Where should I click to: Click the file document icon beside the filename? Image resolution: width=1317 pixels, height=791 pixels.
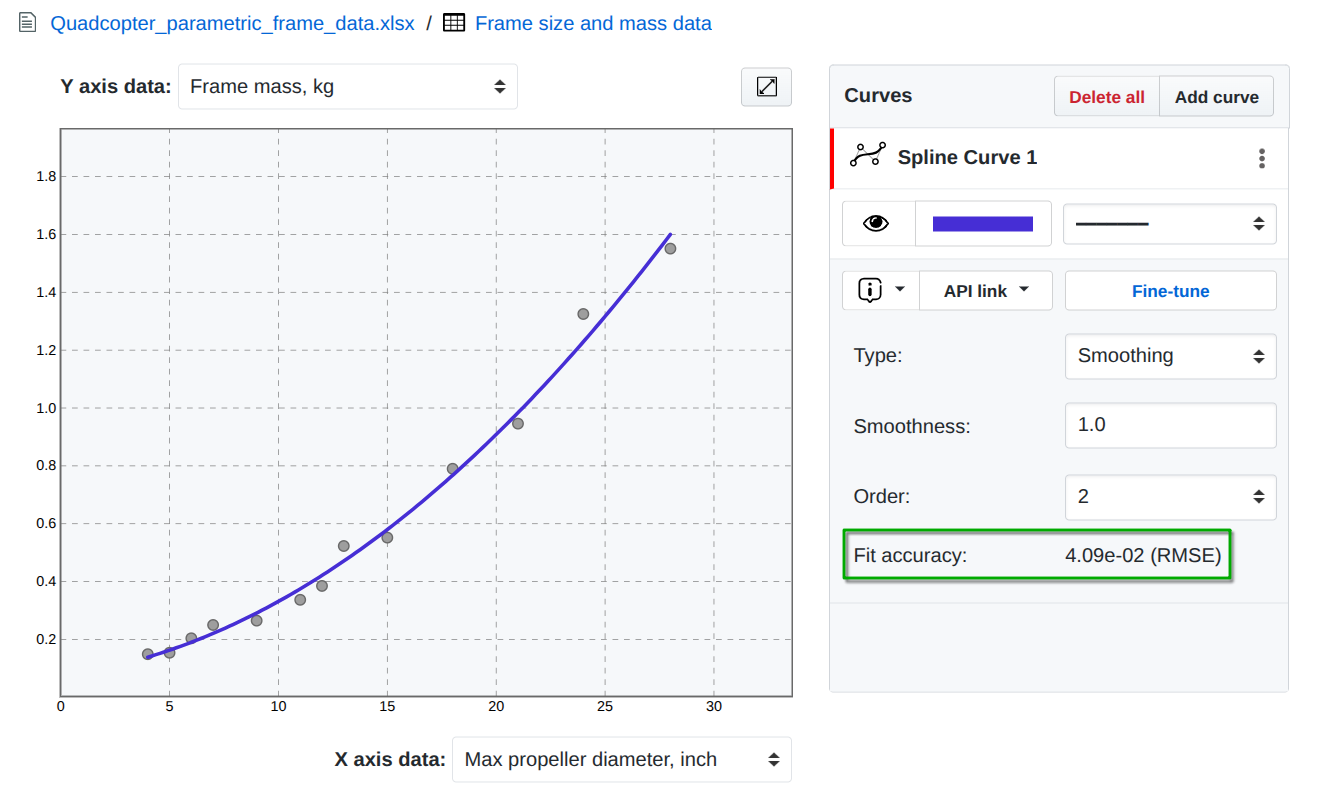27,22
